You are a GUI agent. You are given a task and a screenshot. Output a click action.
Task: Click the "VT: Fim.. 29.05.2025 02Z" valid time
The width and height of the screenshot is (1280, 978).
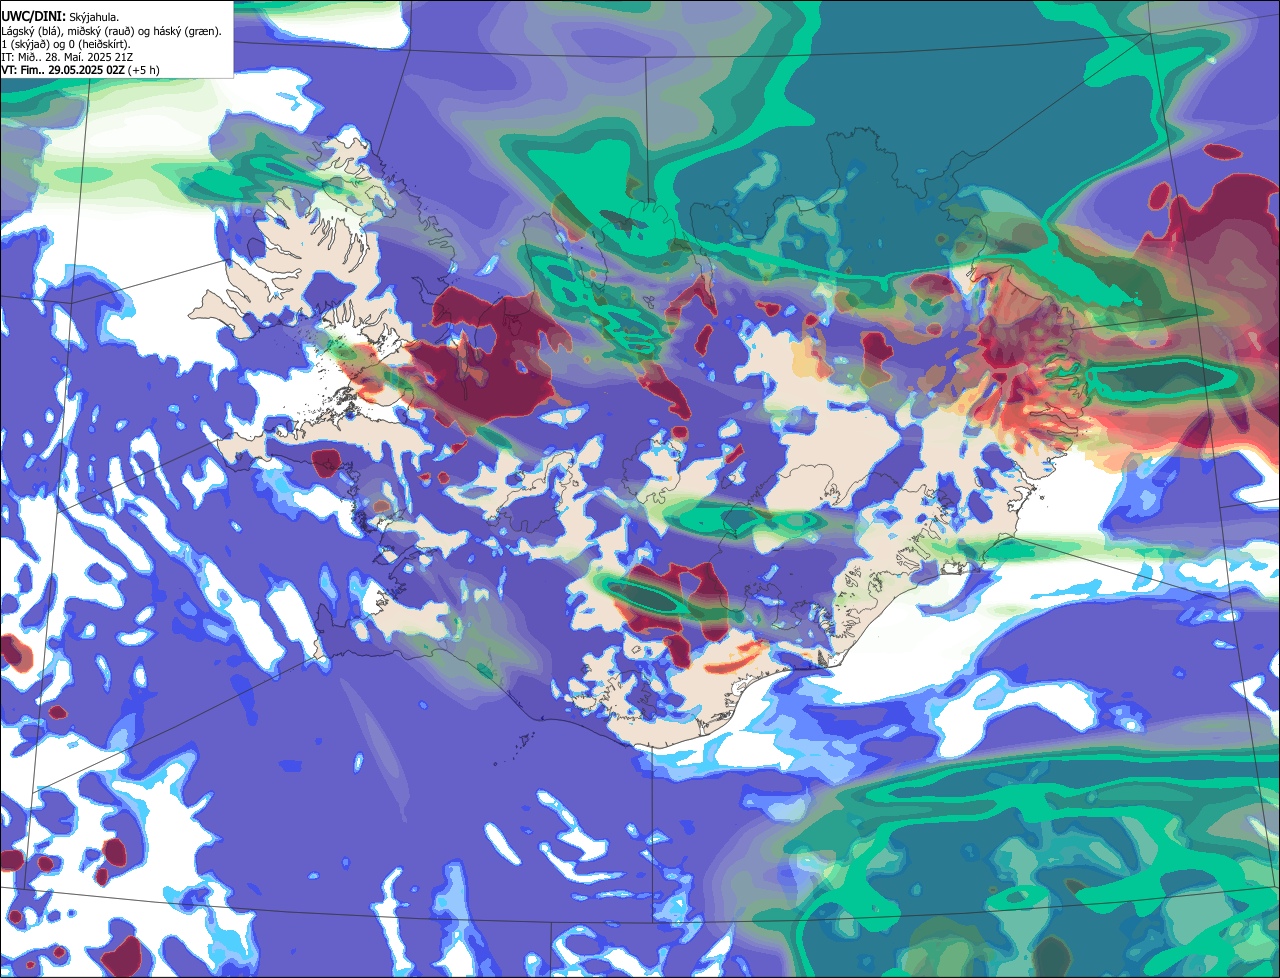click(63, 70)
